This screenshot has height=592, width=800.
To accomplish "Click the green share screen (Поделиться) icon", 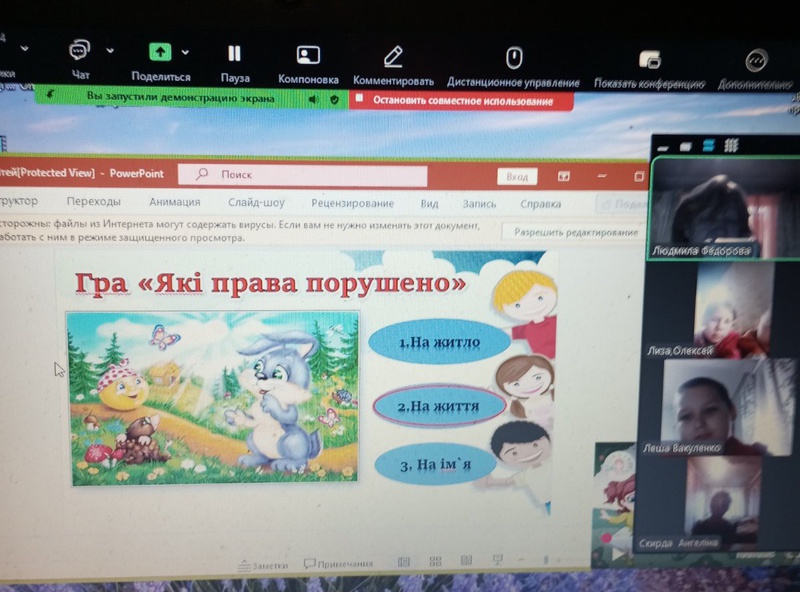I will [160, 52].
